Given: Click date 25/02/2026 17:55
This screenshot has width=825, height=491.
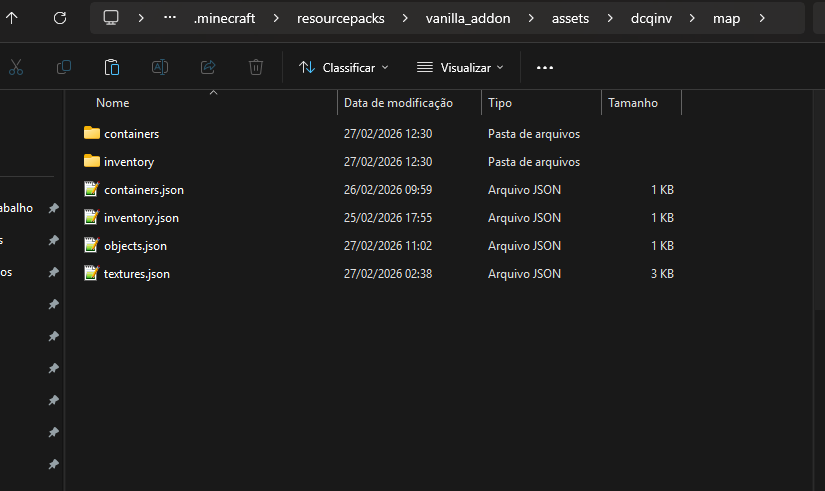Looking at the screenshot, I should click(x=388, y=217).
